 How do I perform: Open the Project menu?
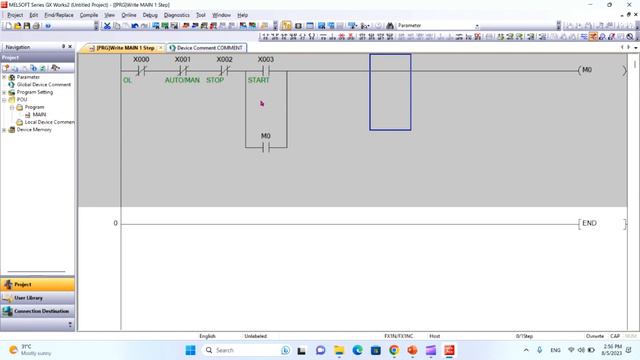click(x=15, y=15)
